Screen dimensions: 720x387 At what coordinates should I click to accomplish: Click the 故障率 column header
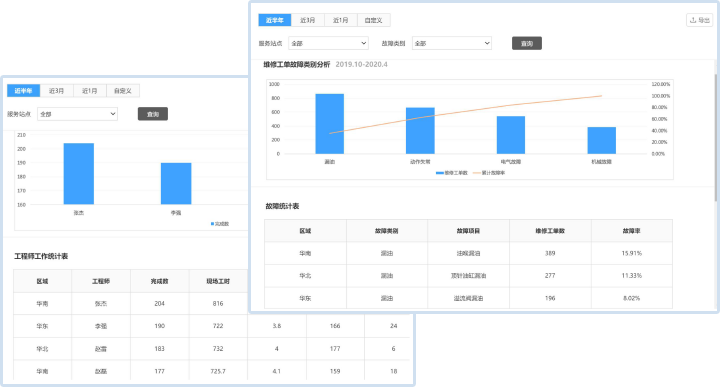632,231
